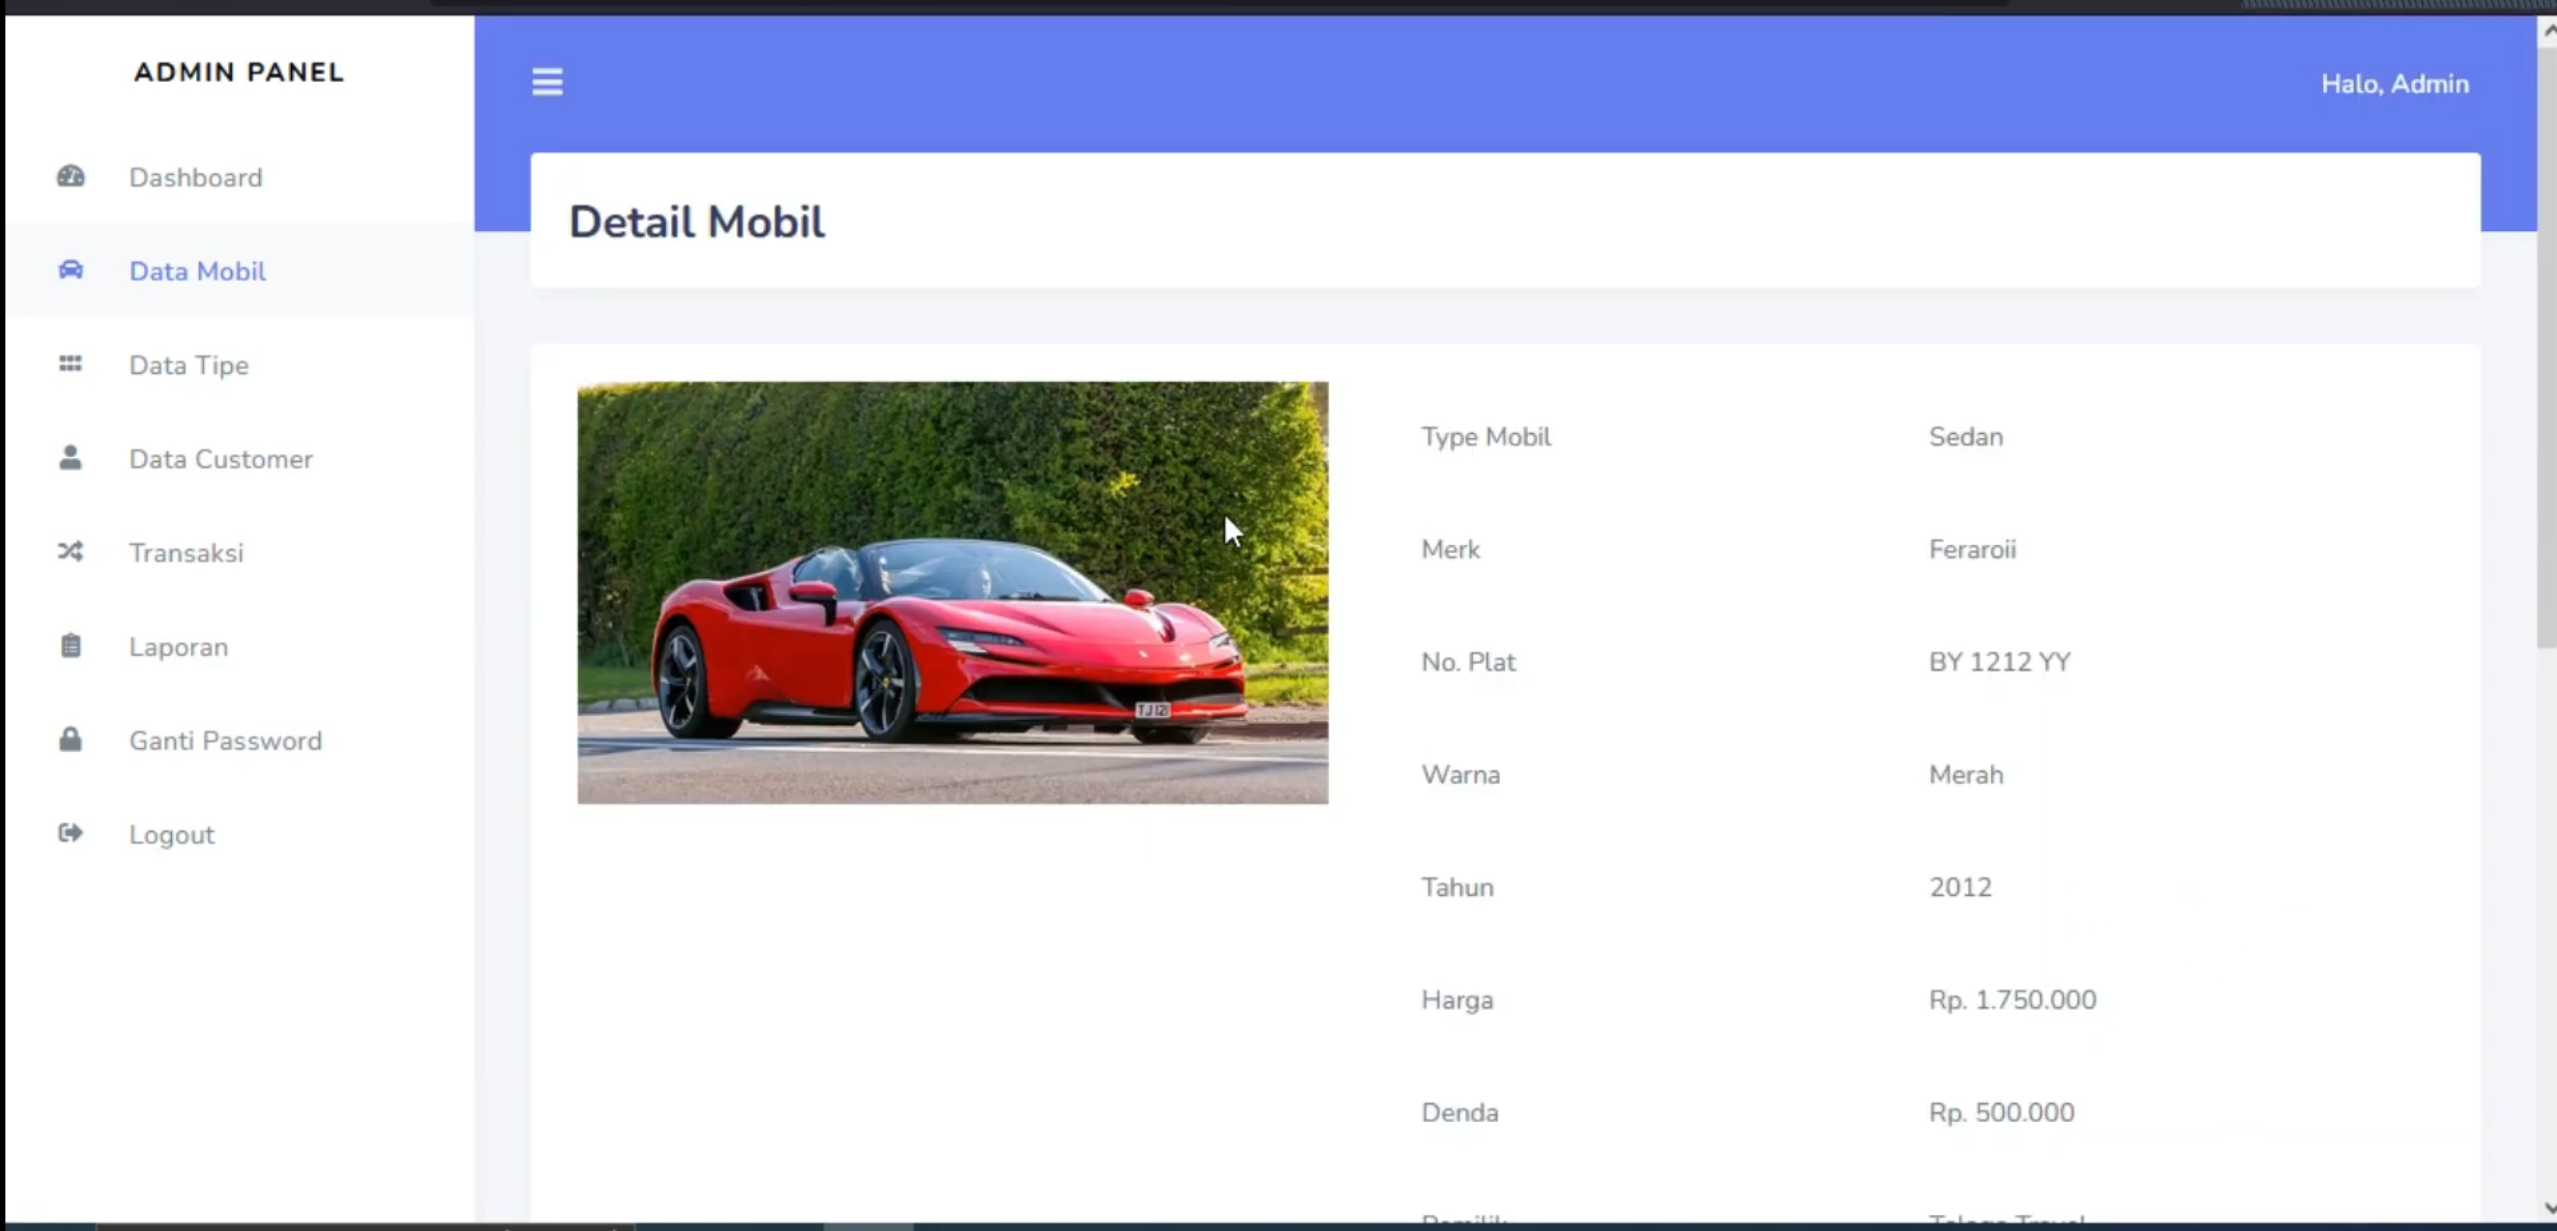2557x1231 pixels.
Task: Click the No. Plat label
Action: click(1468, 662)
